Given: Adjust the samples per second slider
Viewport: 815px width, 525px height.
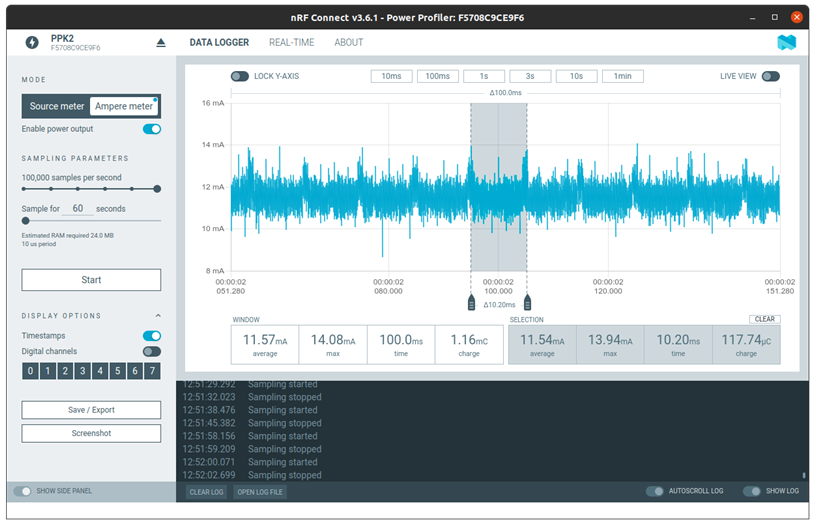Looking at the screenshot, I should [157, 189].
